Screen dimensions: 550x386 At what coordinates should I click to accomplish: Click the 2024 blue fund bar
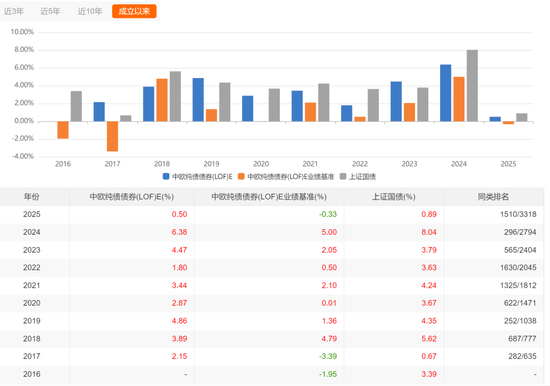(x=445, y=93)
